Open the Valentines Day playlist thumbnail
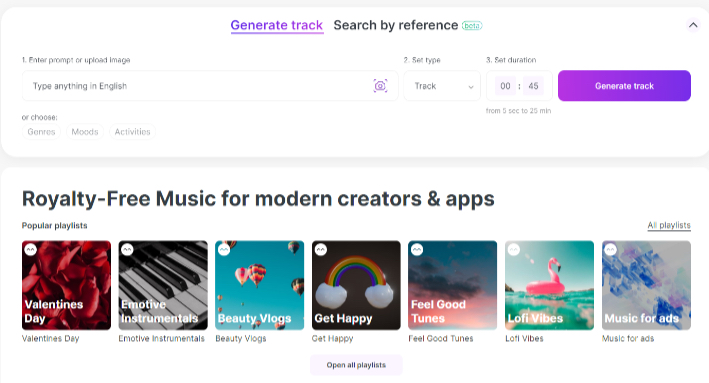Image resolution: width=709 pixels, height=383 pixels. point(66,285)
